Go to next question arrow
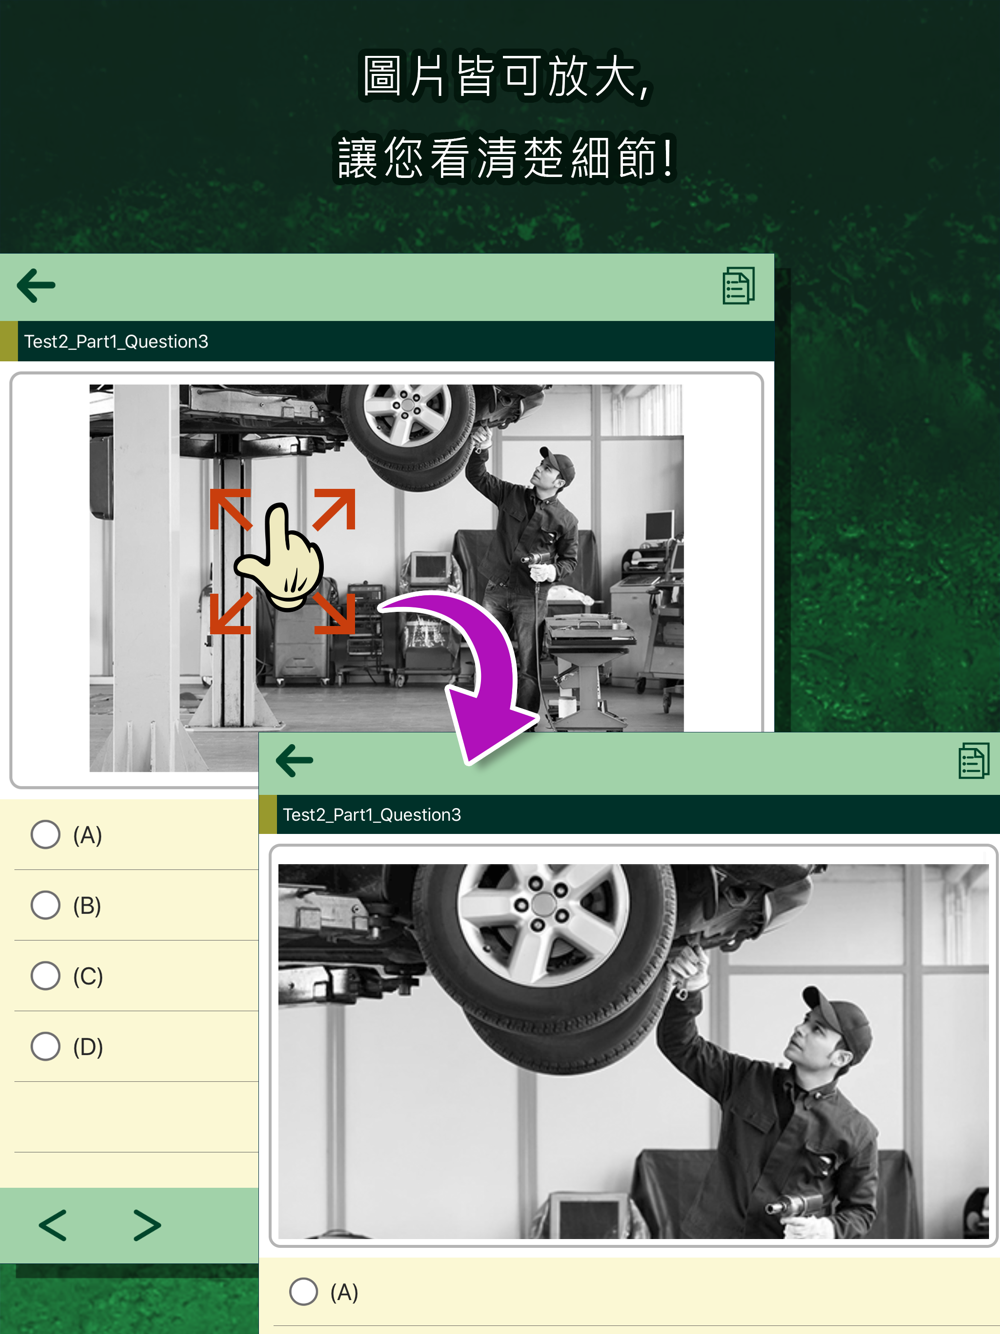This screenshot has height=1334, width=1000. 147,1225
